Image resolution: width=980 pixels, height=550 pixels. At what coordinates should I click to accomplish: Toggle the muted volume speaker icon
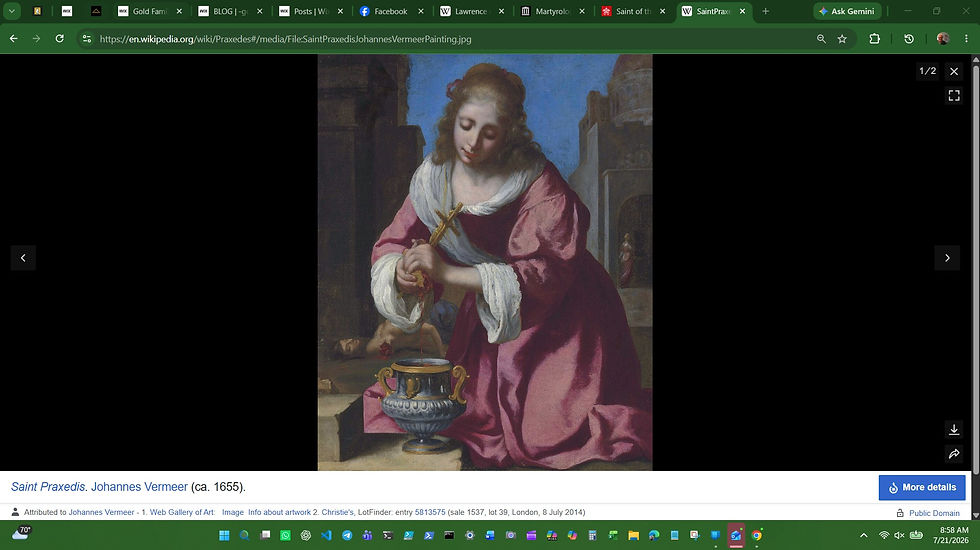click(899, 535)
